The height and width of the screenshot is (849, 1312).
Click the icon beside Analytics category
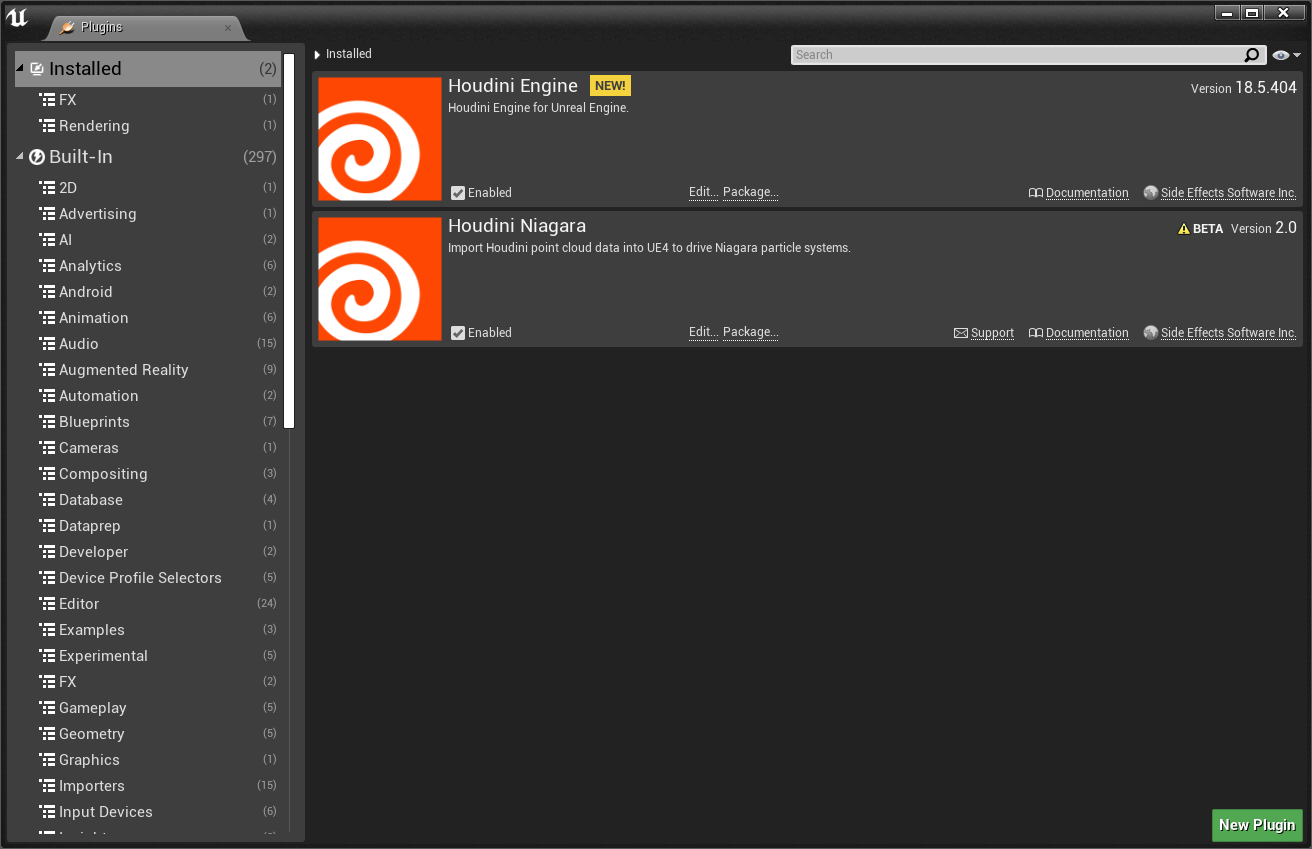coord(47,266)
